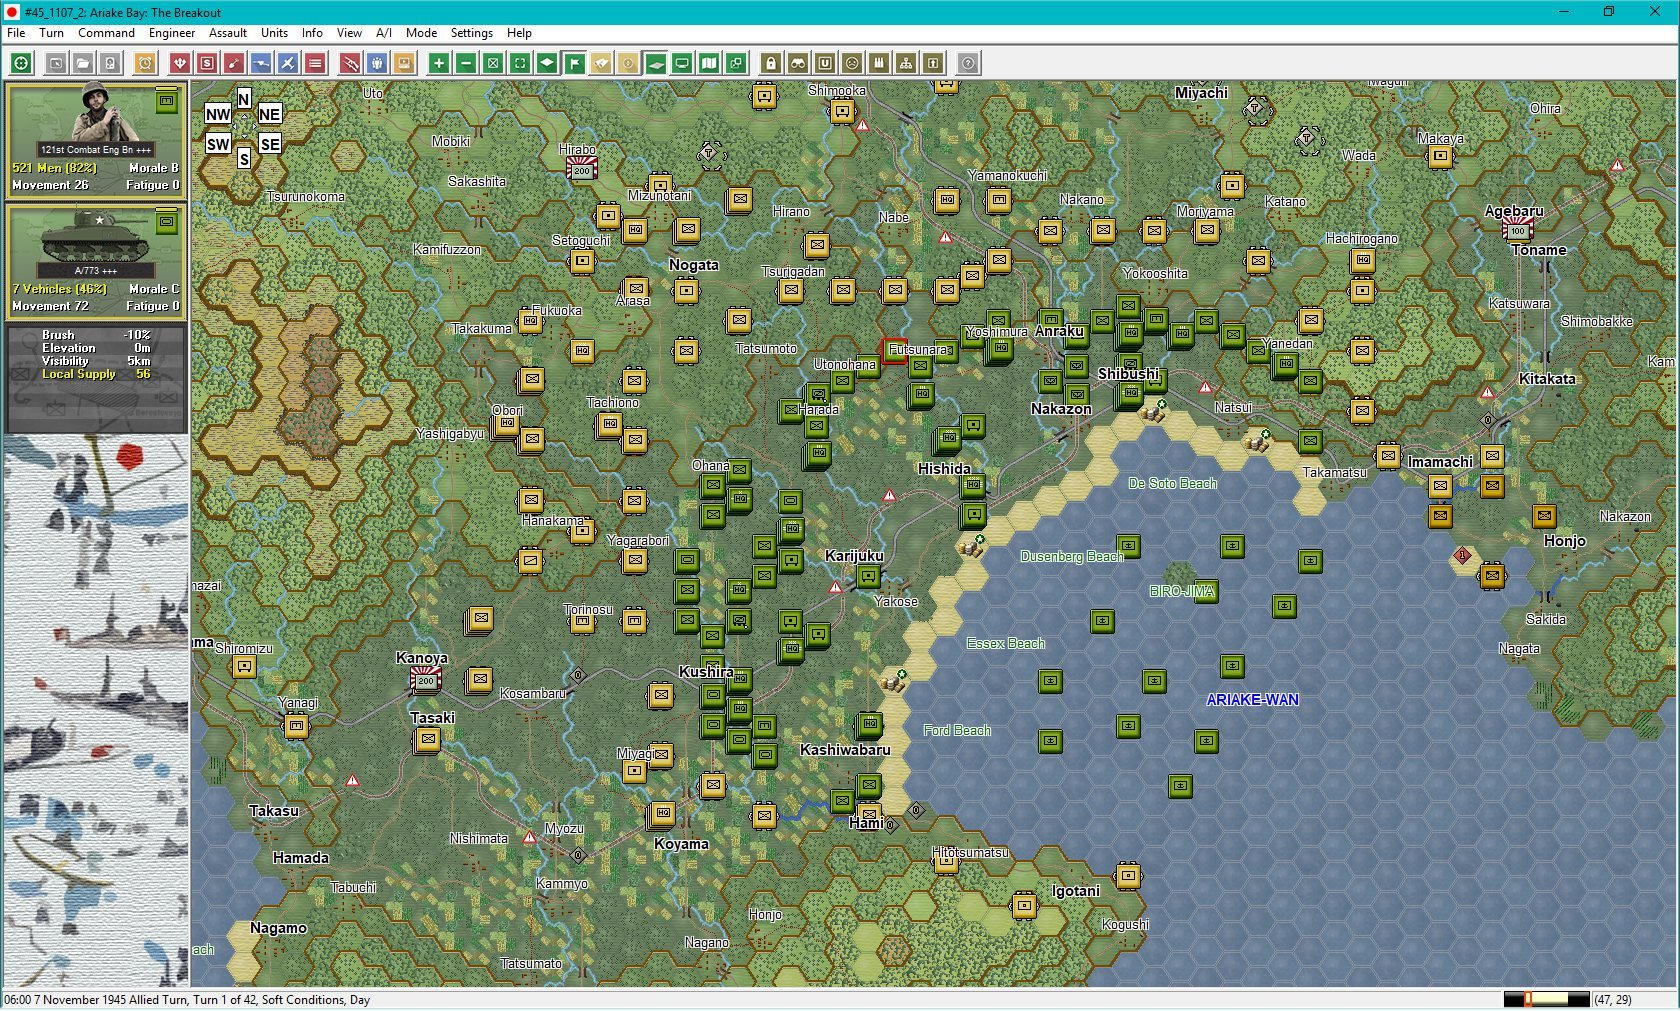Open the A/I menu
Screen dimensions: 1680x1011
(x=384, y=33)
